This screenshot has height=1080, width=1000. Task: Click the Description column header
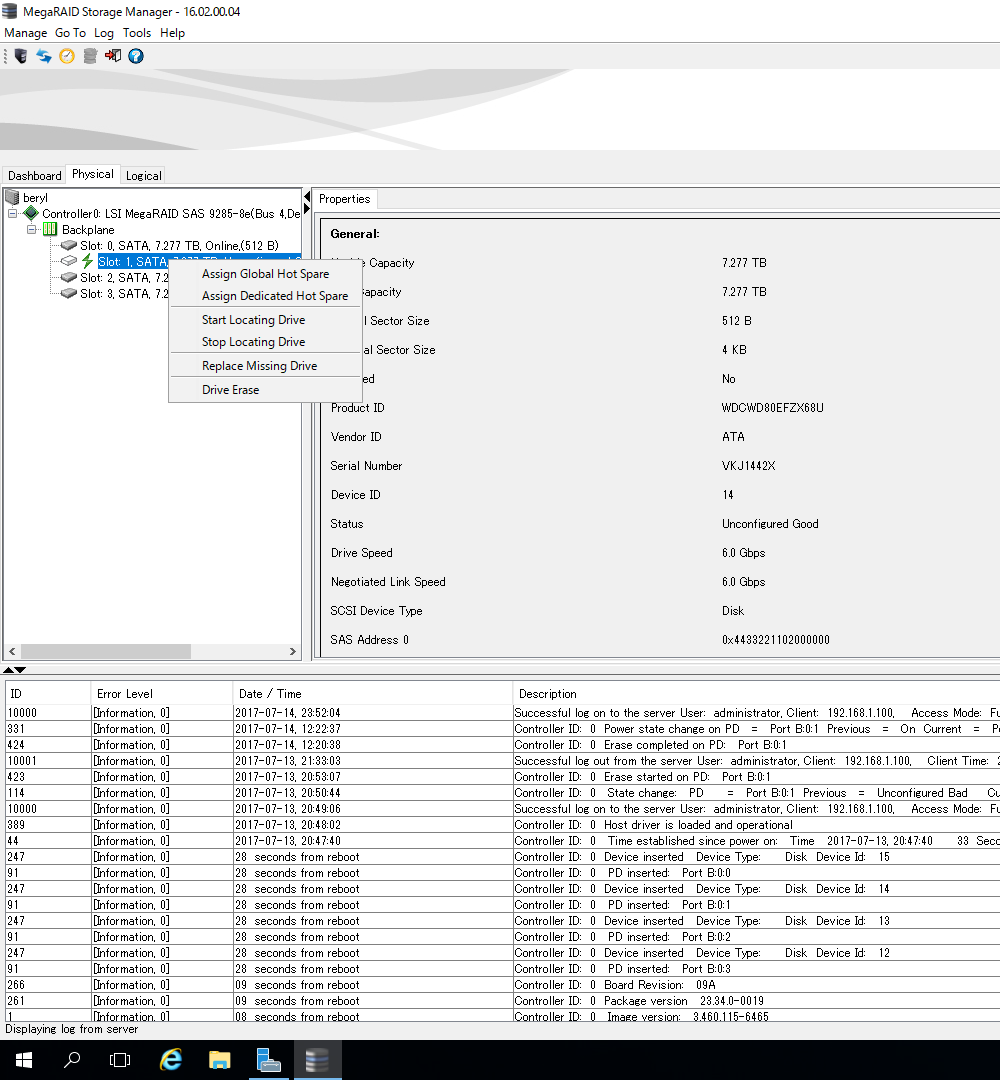click(756, 694)
